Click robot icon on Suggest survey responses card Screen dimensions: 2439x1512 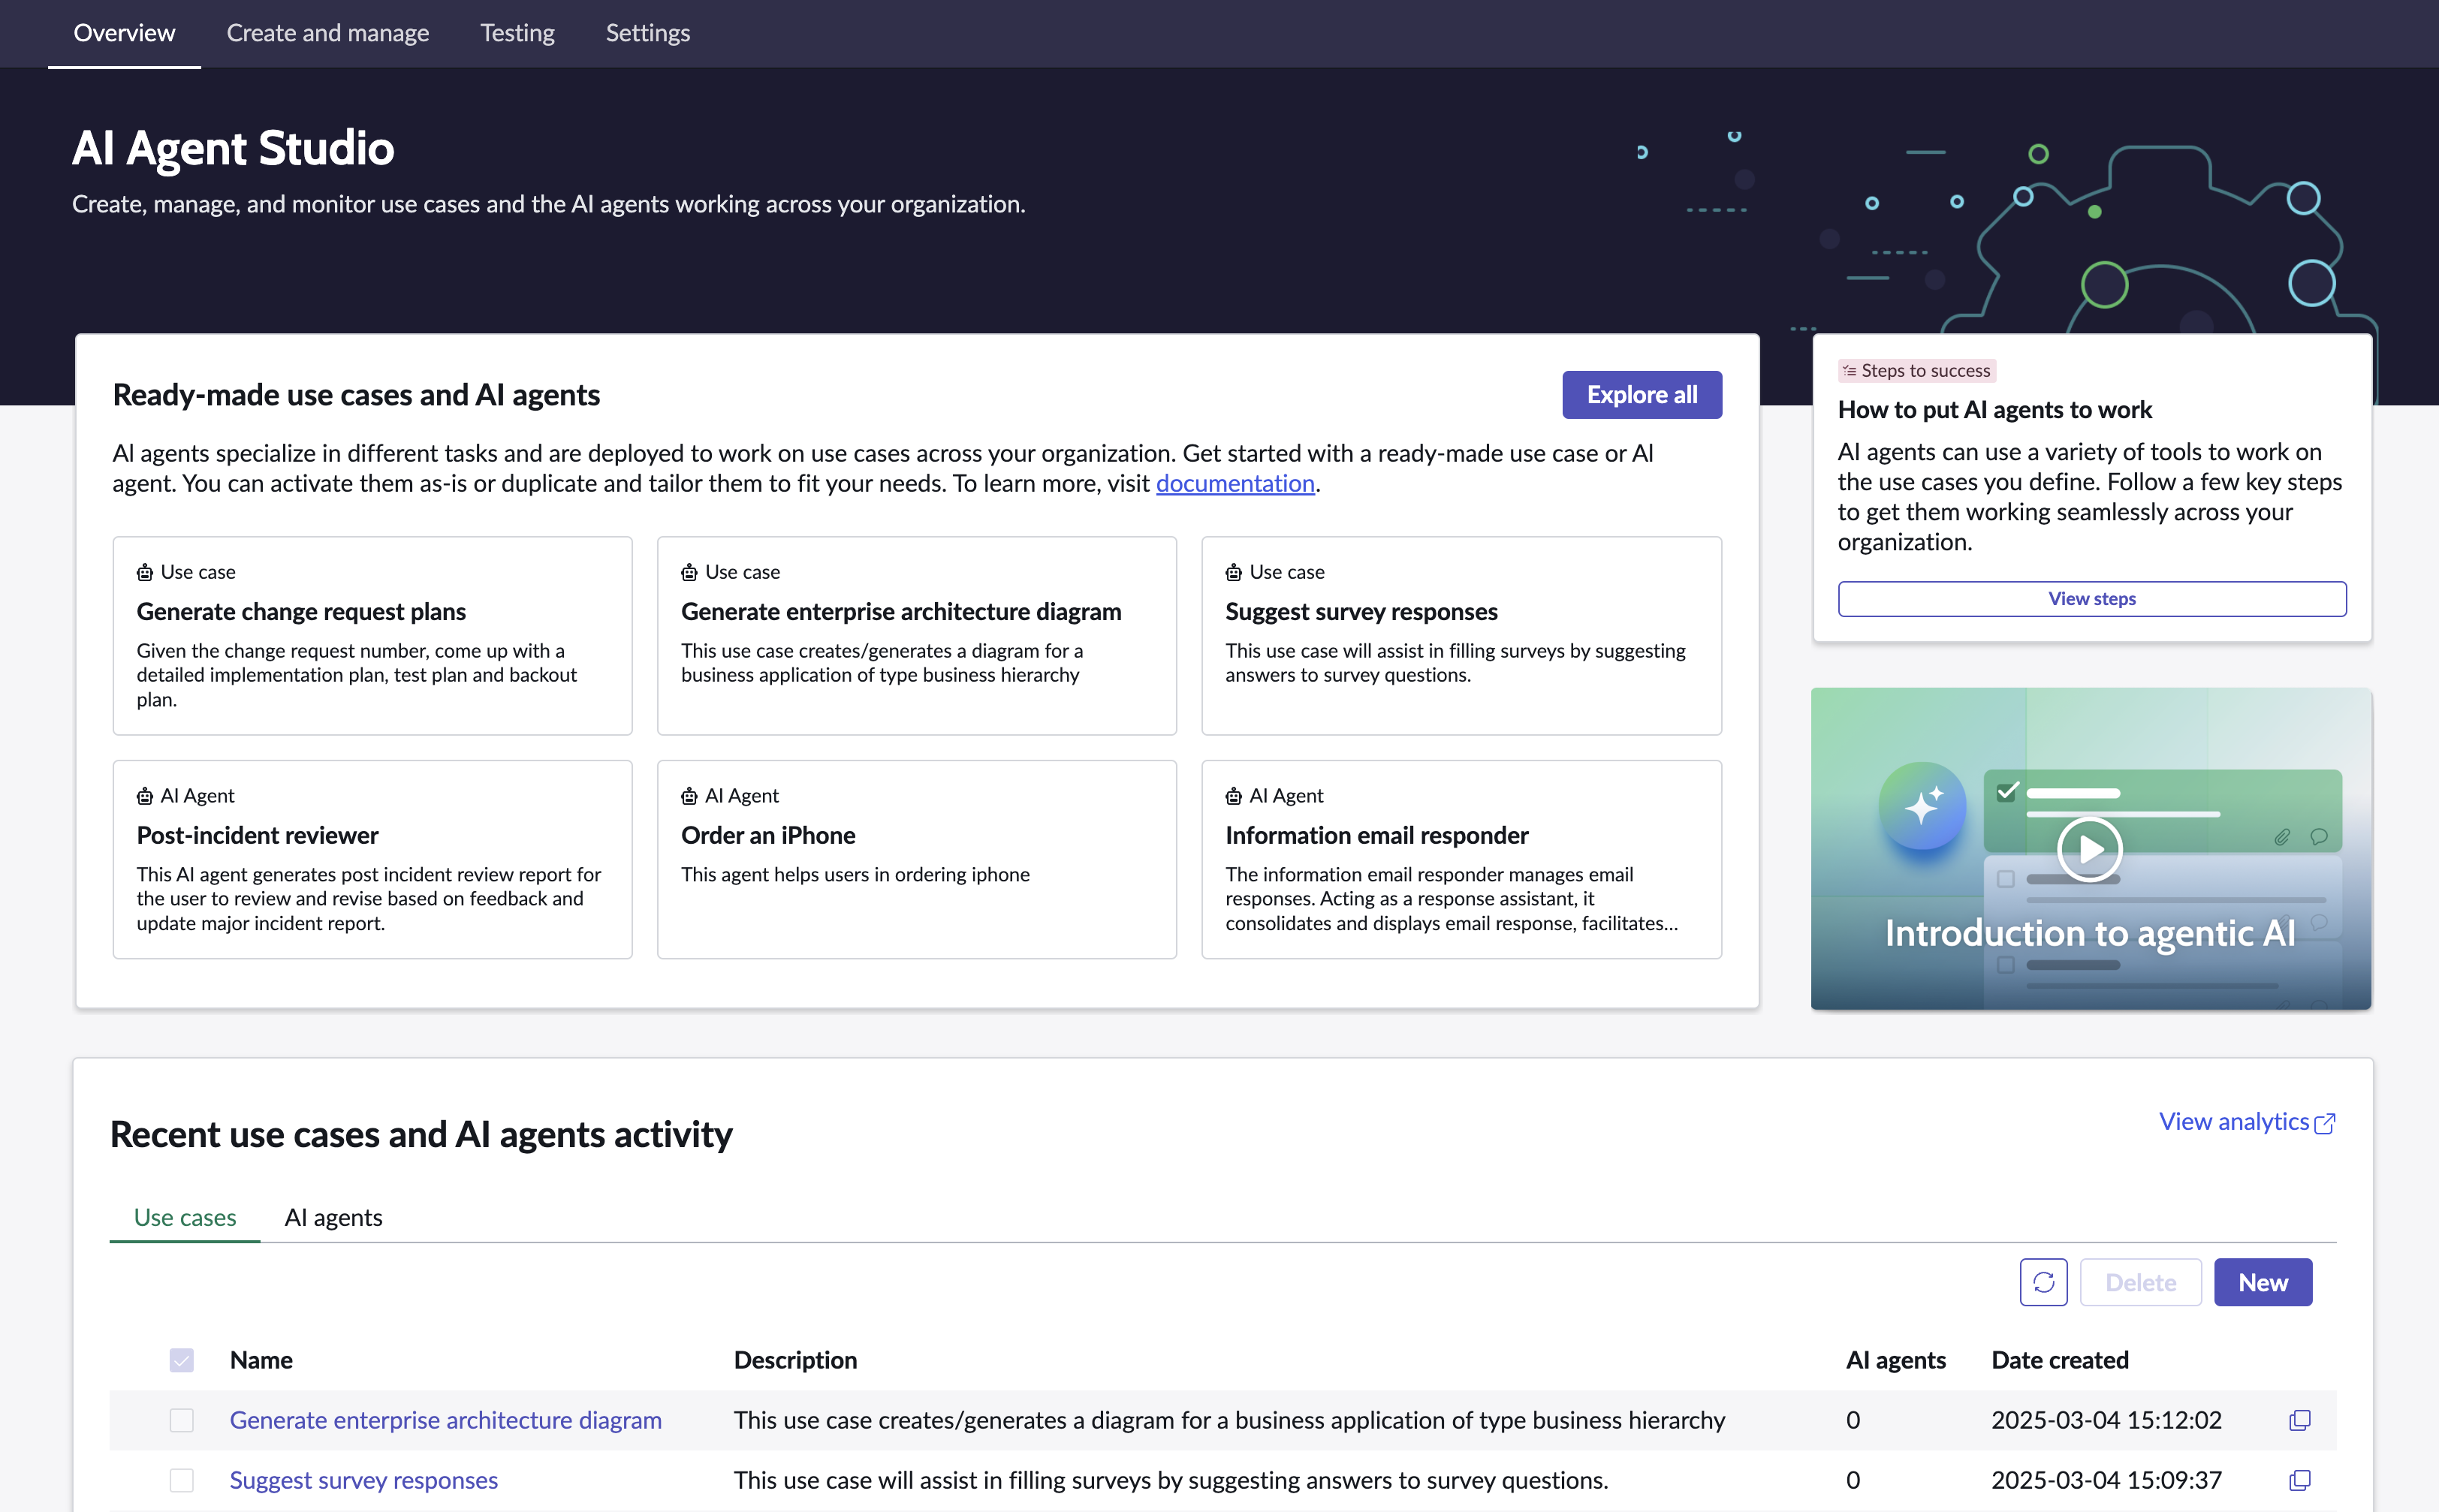pyautogui.click(x=1233, y=572)
